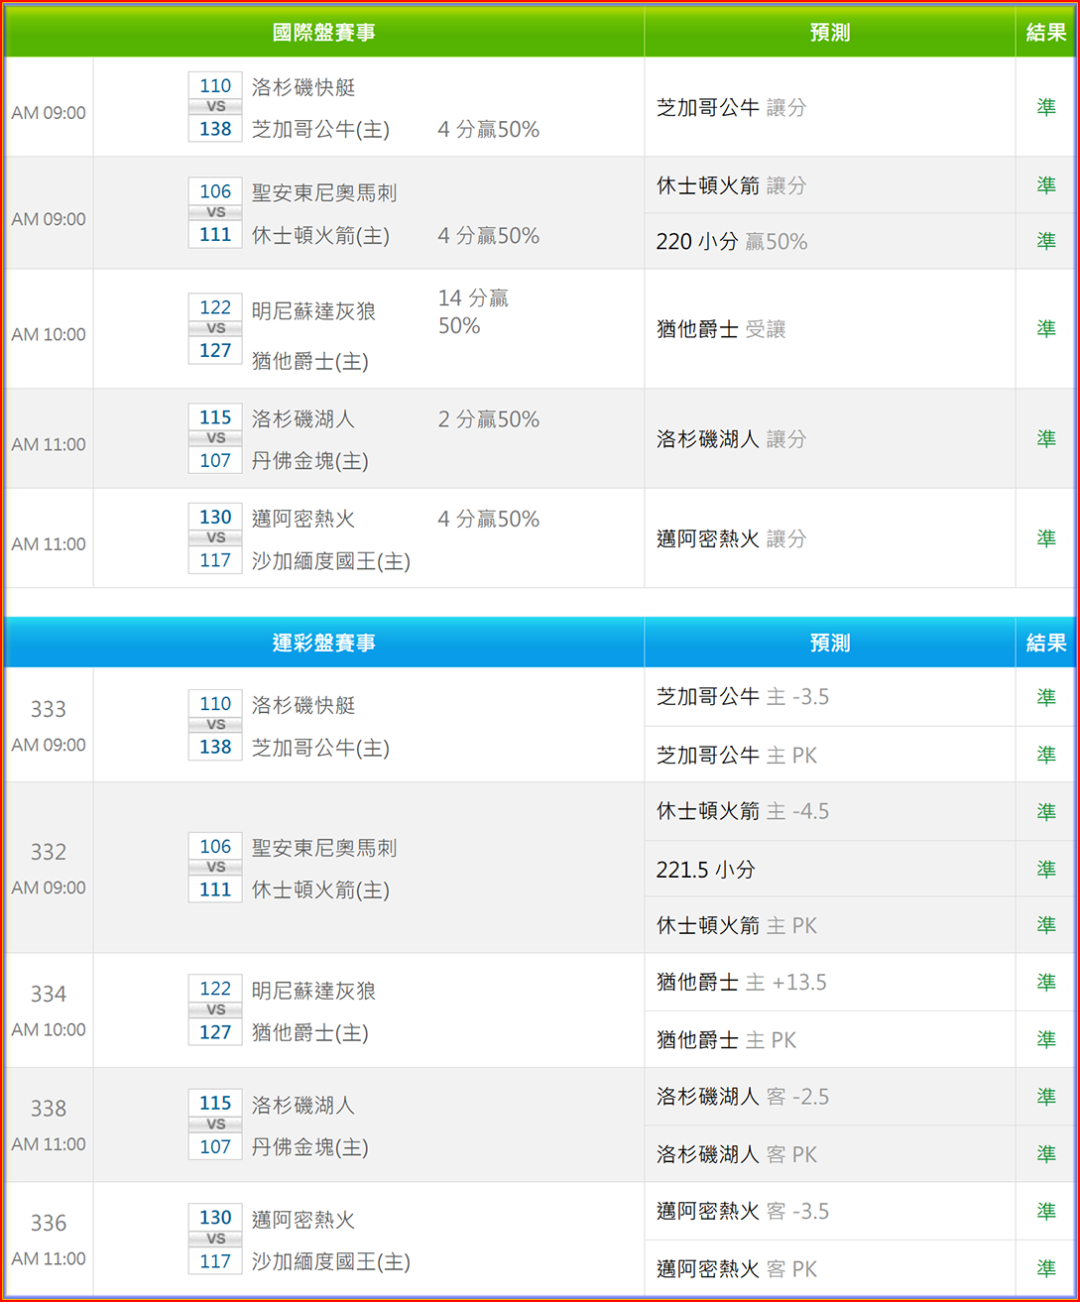Click 丹佛金塊(主) team name in 國際盤賽事
The image size is (1080, 1302).
[310, 461]
